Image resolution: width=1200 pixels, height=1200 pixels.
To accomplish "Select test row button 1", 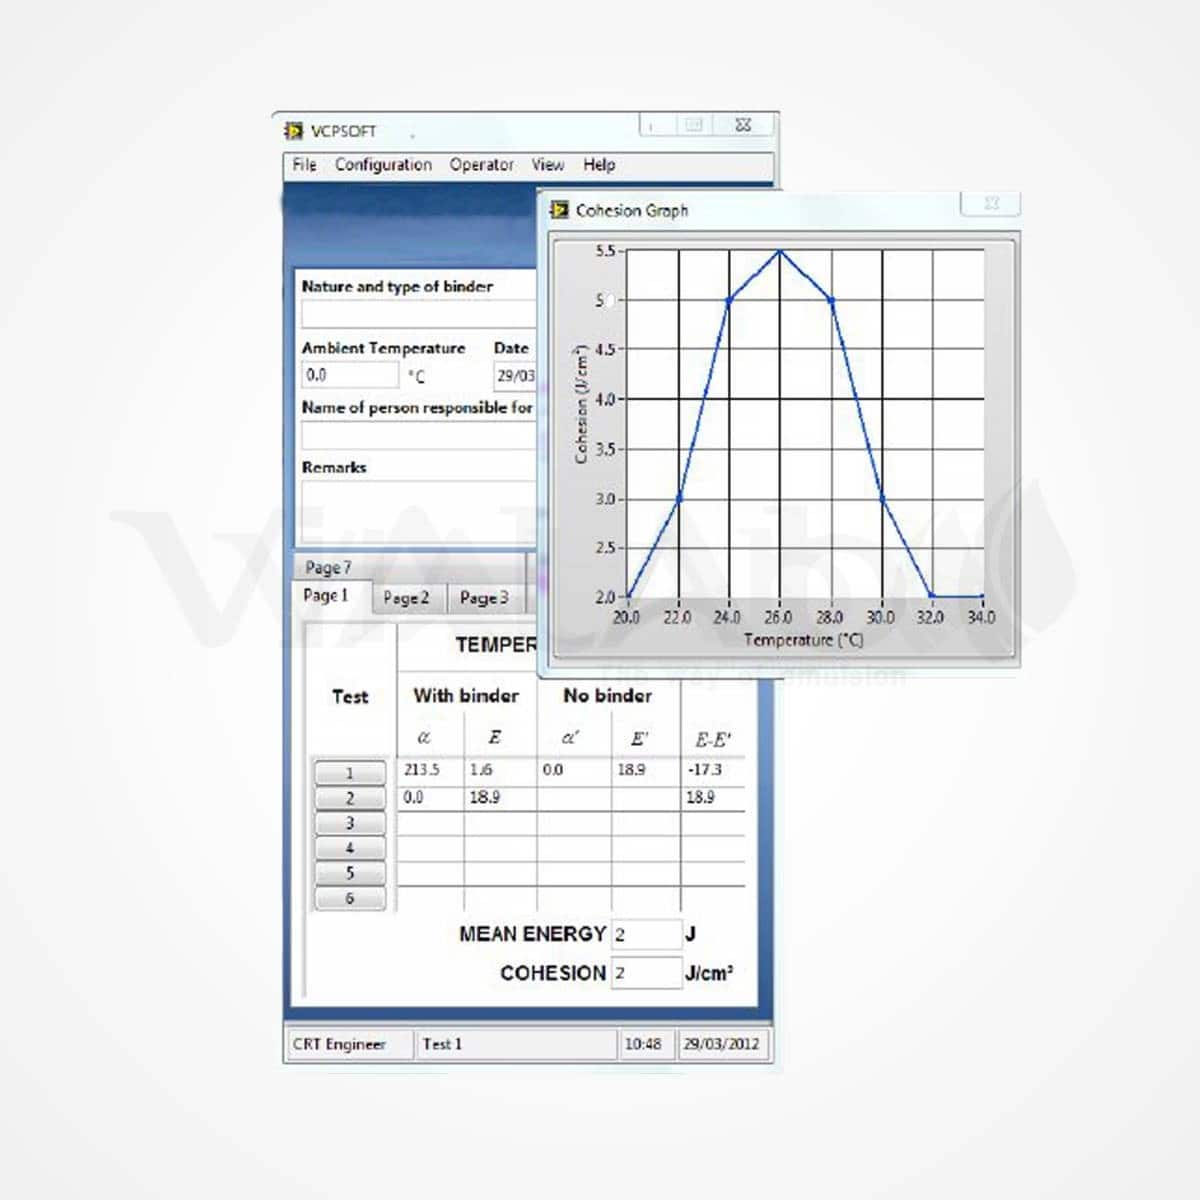I will (350, 773).
